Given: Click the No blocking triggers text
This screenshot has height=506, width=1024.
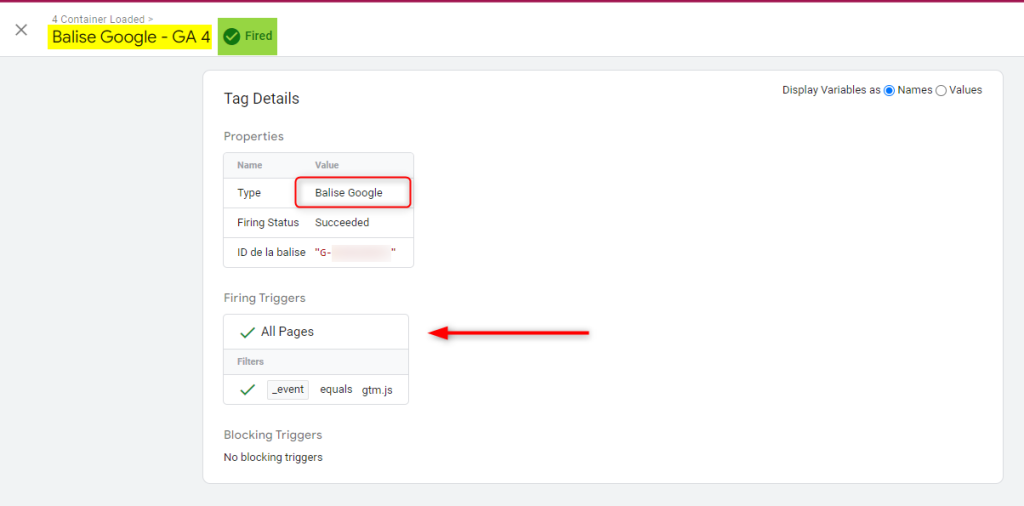Looking at the screenshot, I should [273, 457].
